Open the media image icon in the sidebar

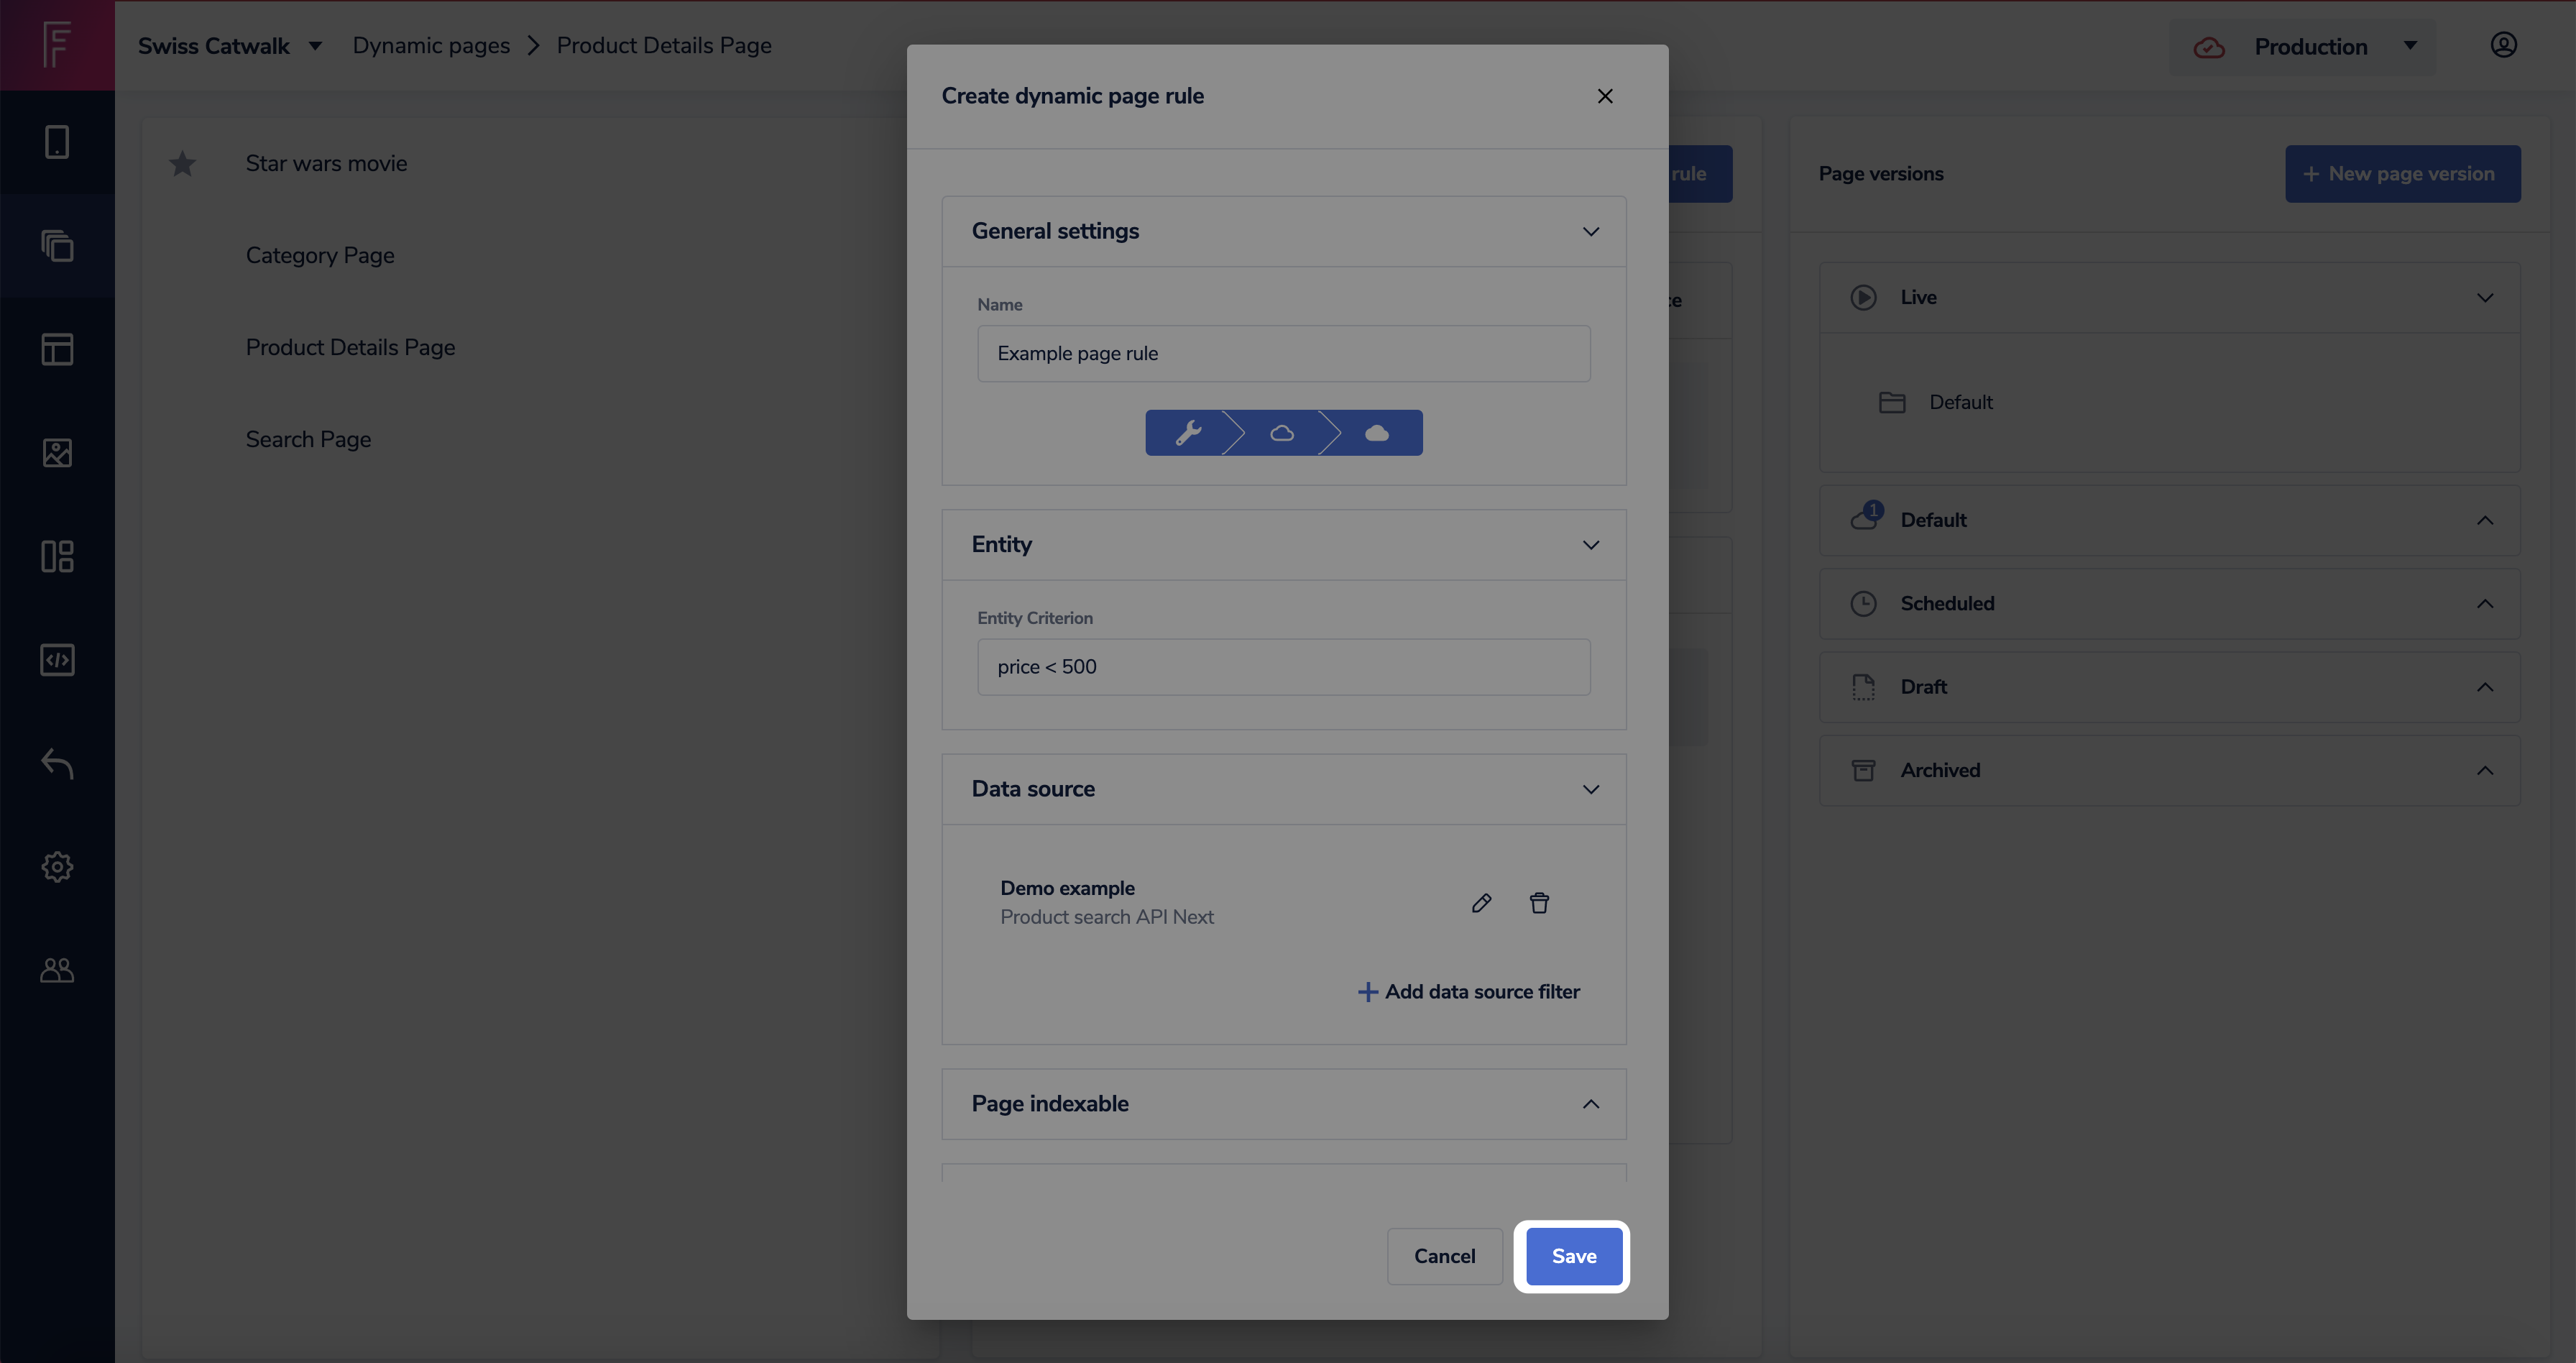pyautogui.click(x=57, y=453)
